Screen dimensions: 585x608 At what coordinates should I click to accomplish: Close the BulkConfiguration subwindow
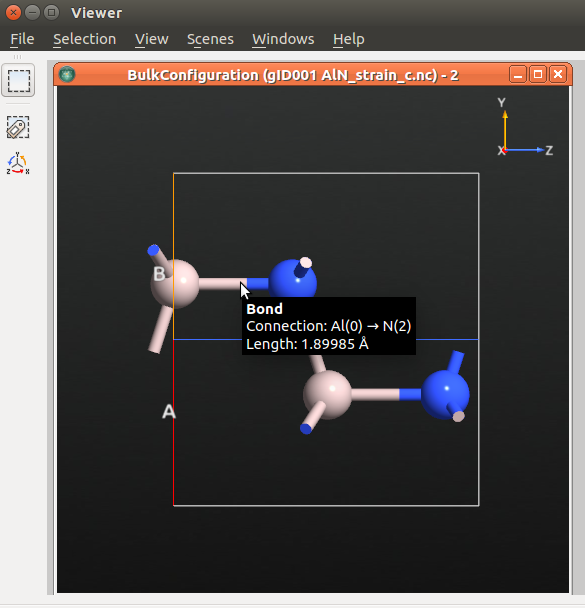[x=558, y=74]
